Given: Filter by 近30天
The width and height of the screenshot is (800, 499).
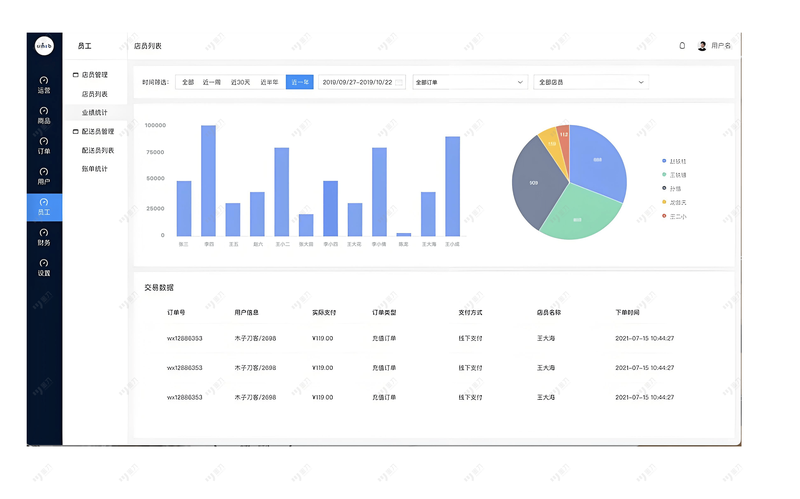Looking at the screenshot, I should pyautogui.click(x=240, y=82).
